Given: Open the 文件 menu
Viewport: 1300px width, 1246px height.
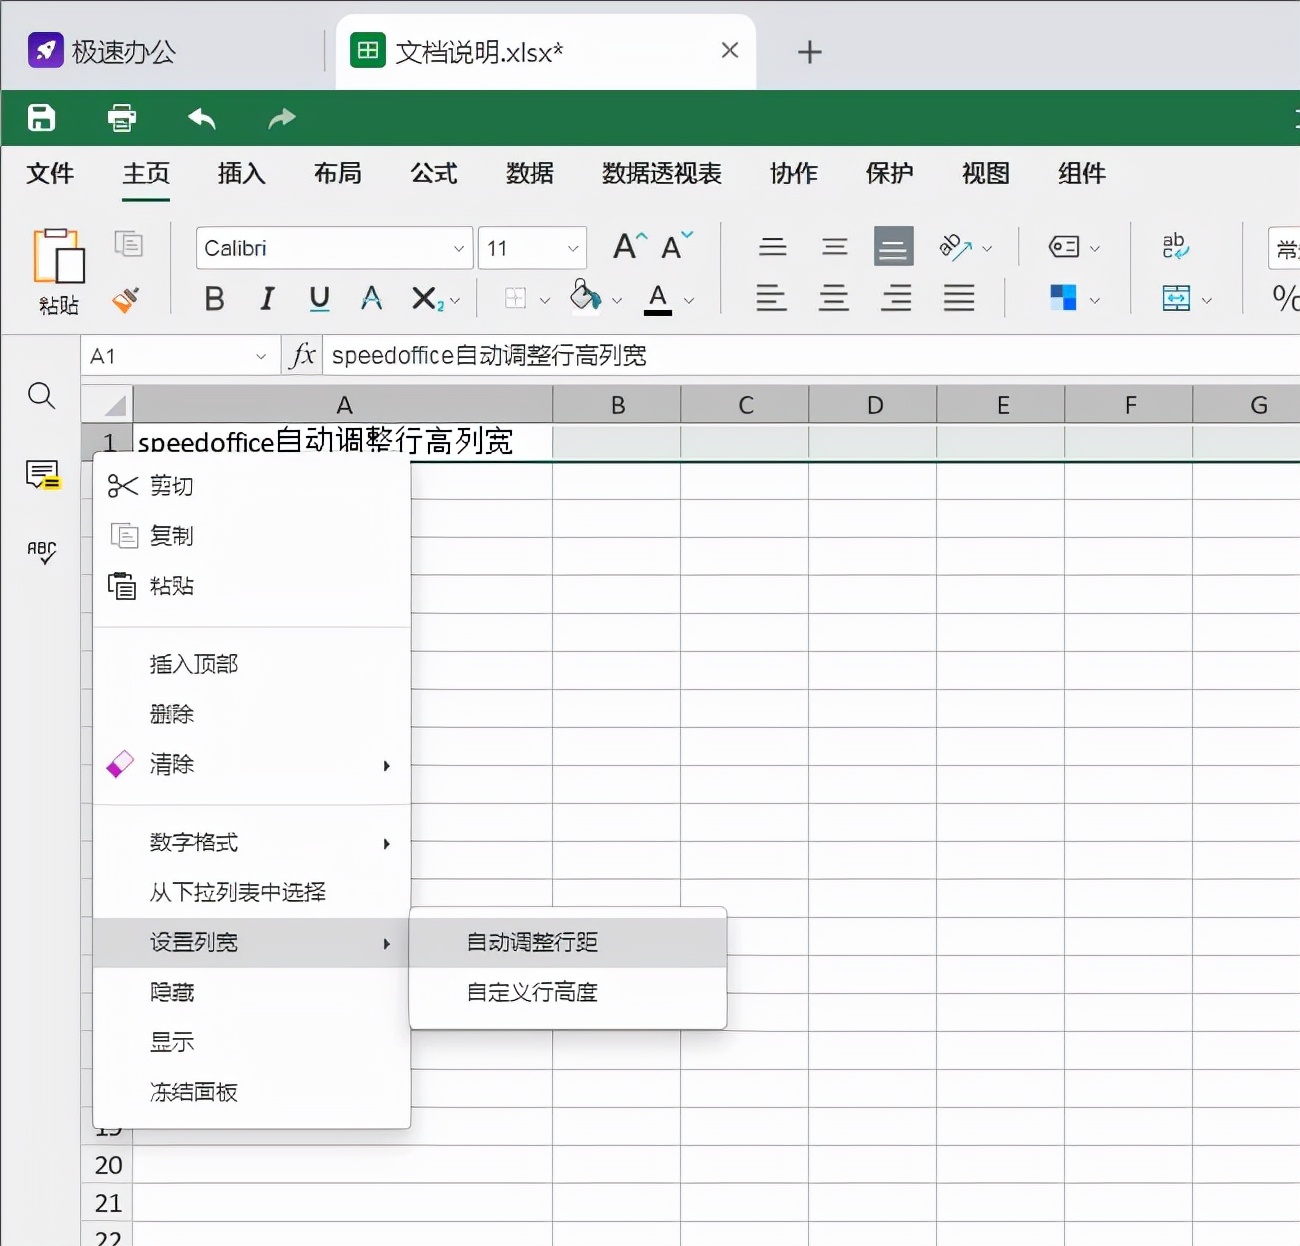Looking at the screenshot, I should [50, 173].
